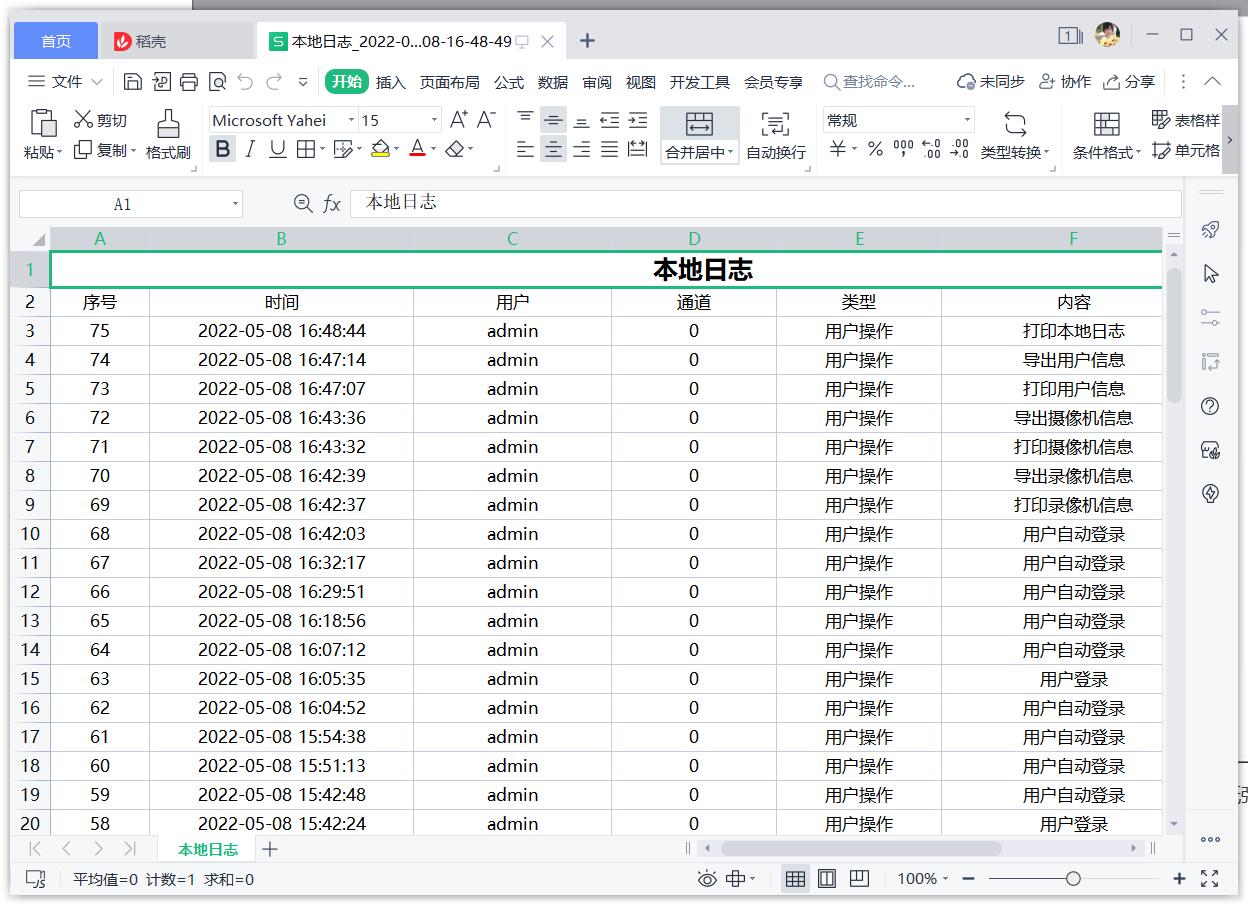
Task: Open the Name Box dropdown arrow
Action: point(236,204)
